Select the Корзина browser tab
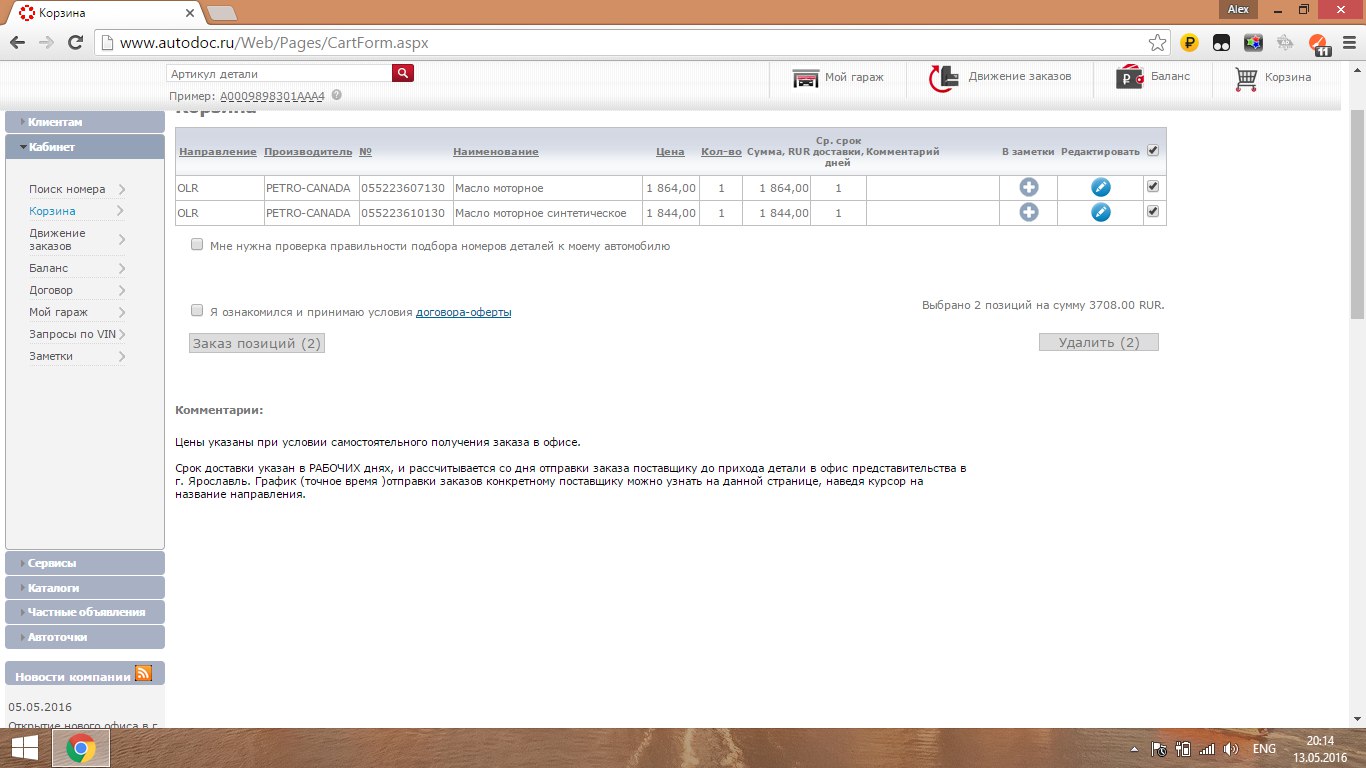 (105, 13)
